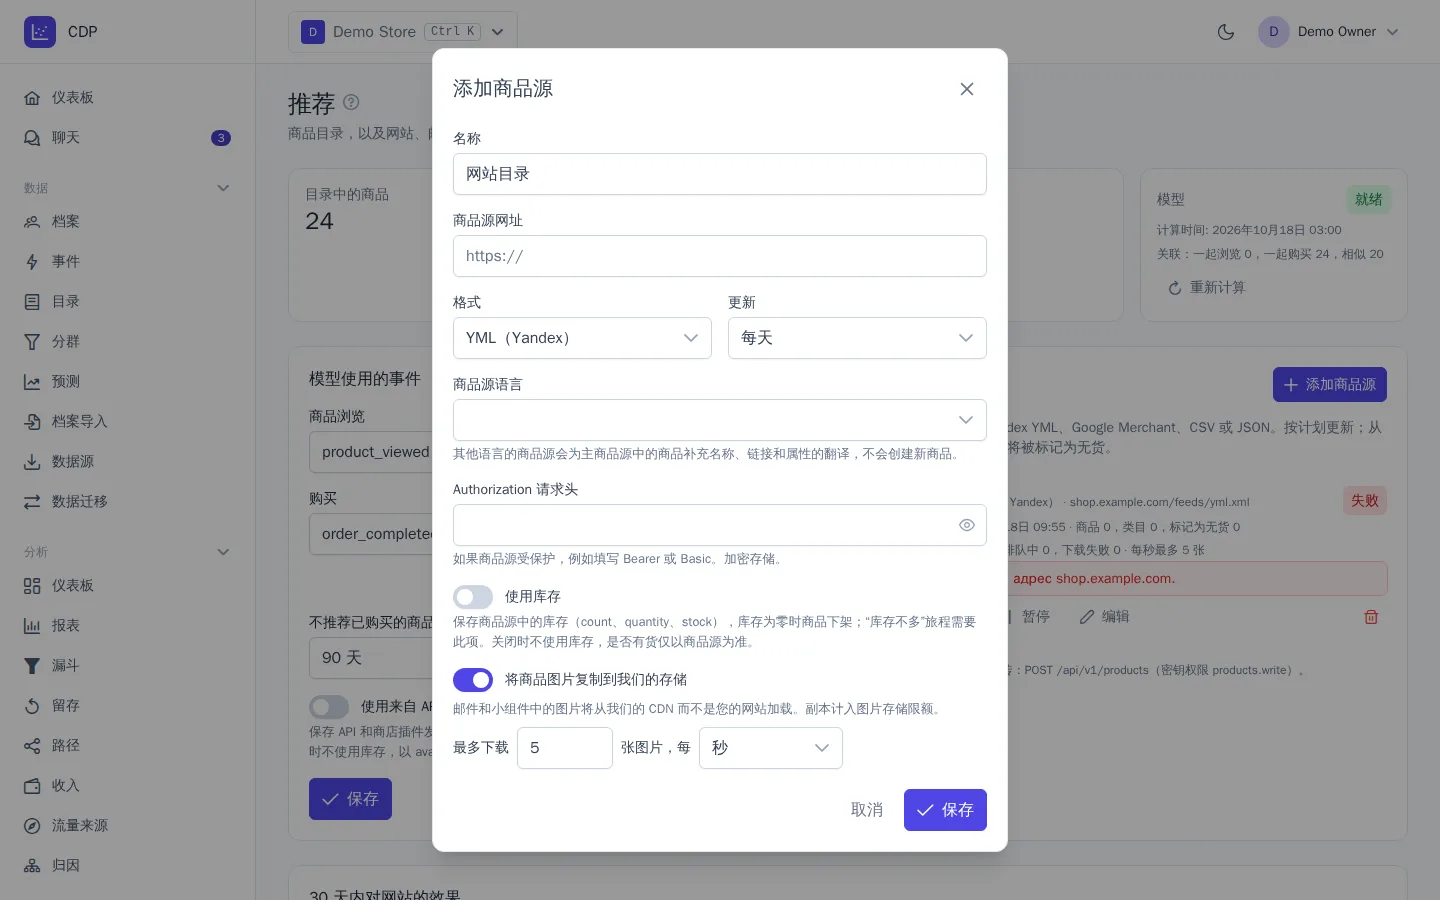Open 仪表板 home in sidebar
Screen dimensions: 1440x900
[x=128, y=98]
